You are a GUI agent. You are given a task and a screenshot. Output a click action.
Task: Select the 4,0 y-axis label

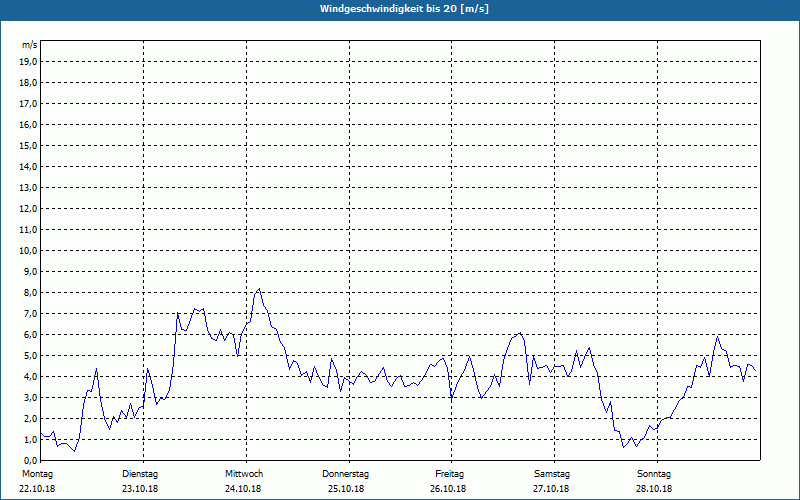click(31, 377)
